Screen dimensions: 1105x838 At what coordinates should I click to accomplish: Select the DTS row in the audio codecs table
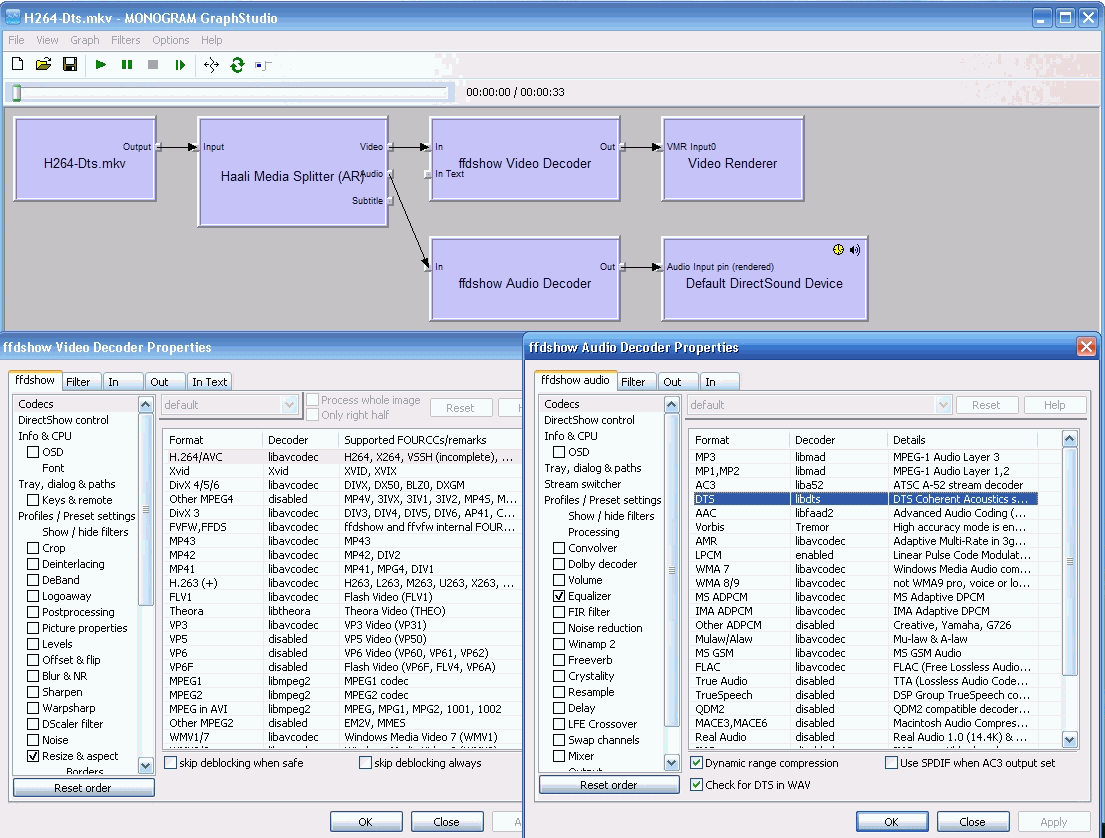865,499
